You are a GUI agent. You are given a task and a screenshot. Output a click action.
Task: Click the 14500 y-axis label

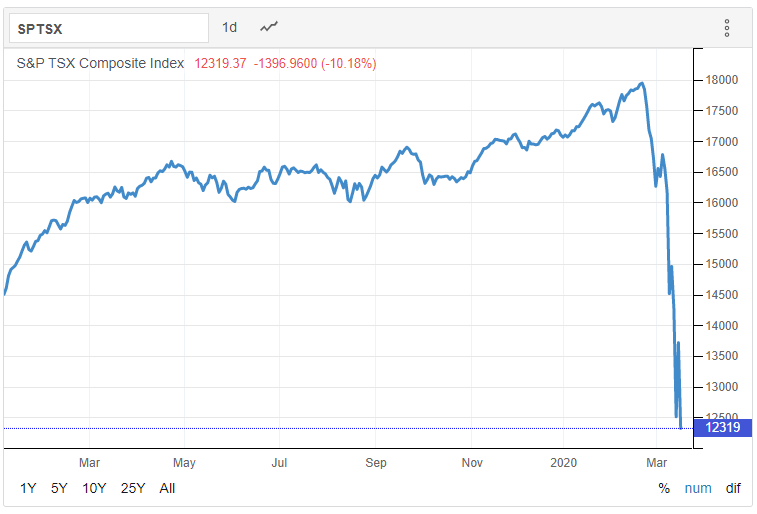tap(722, 295)
